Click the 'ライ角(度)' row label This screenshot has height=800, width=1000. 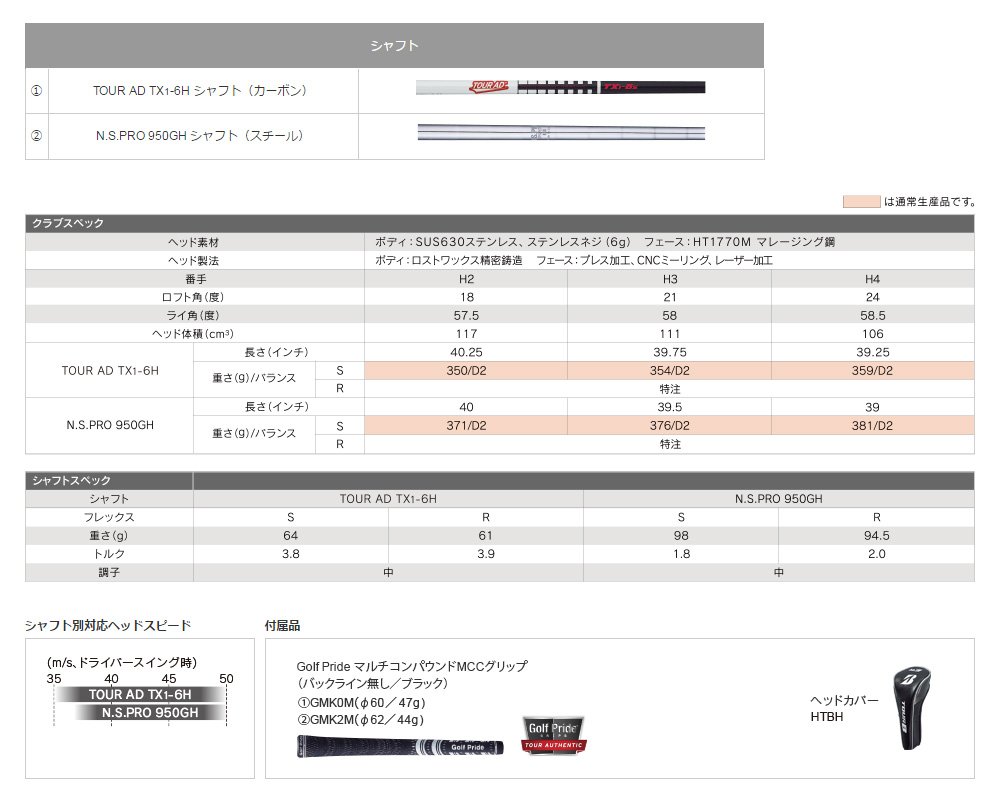(193, 315)
